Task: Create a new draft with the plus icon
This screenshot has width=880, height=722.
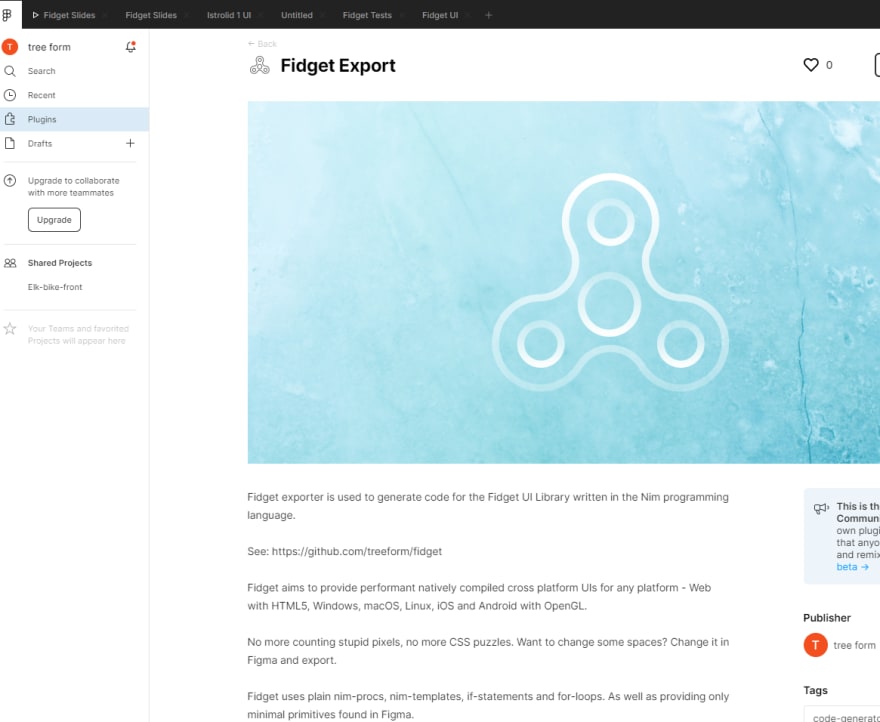Action: pos(130,143)
